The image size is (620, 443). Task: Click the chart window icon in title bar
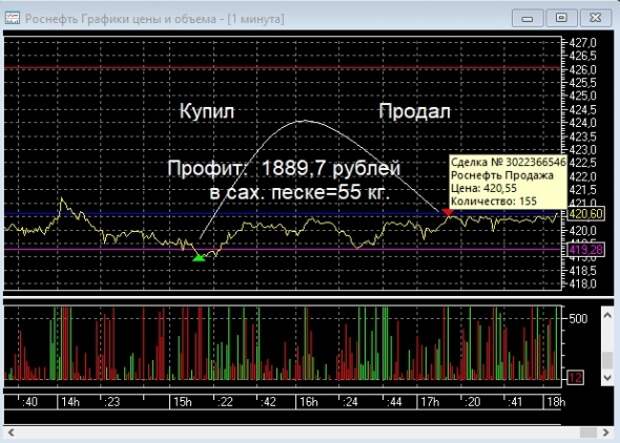point(12,19)
